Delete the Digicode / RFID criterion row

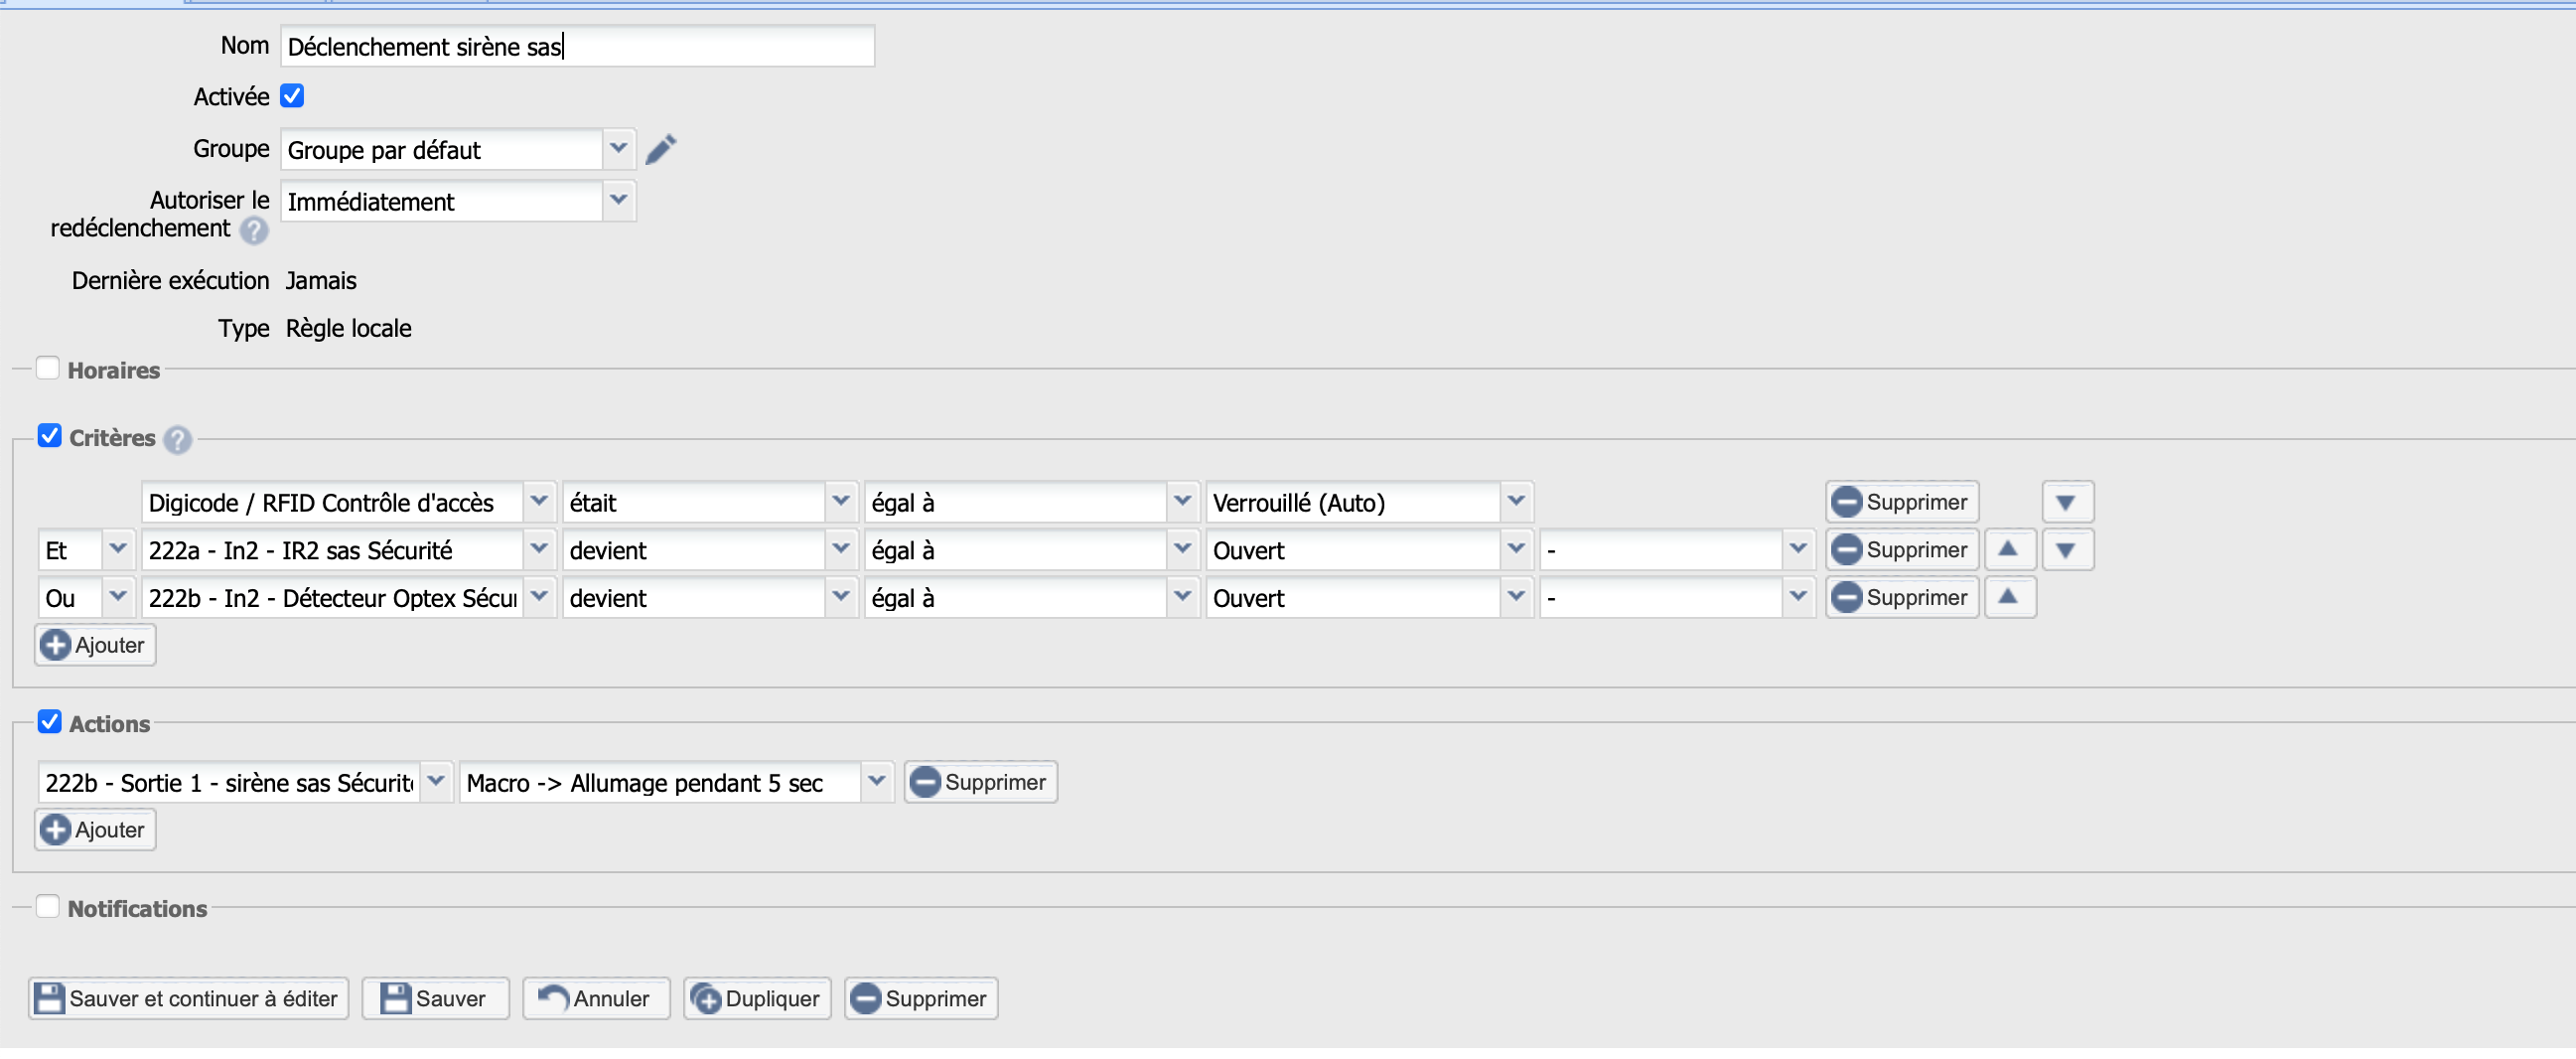(1901, 502)
